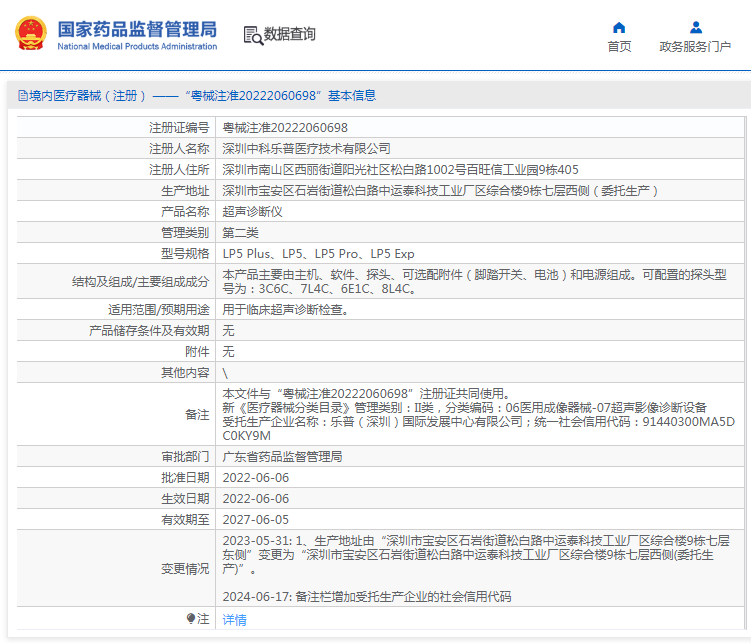Select registration number 粤械注准20222060698 value
Screen dimensions: 751x643
pyautogui.click(x=285, y=128)
